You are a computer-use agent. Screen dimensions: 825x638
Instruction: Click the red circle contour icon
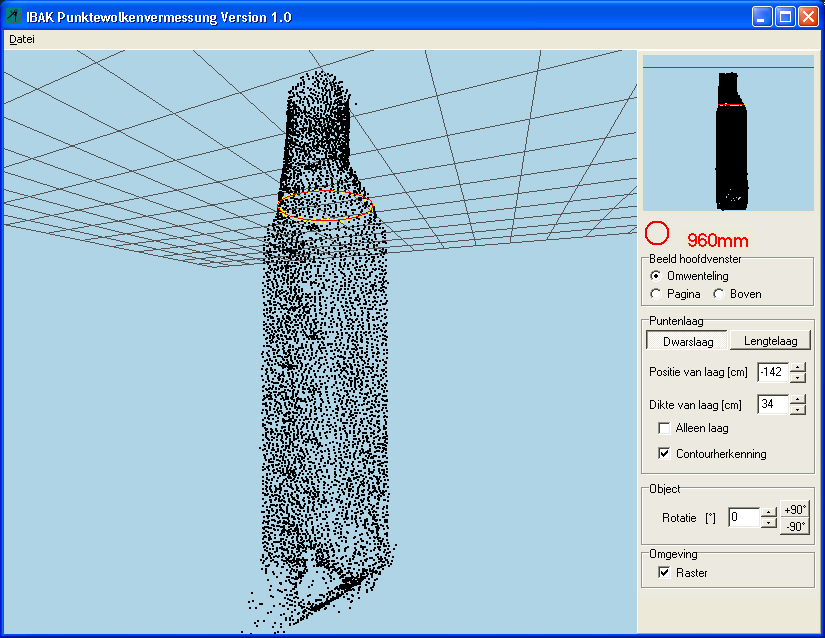[x=657, y=234]
